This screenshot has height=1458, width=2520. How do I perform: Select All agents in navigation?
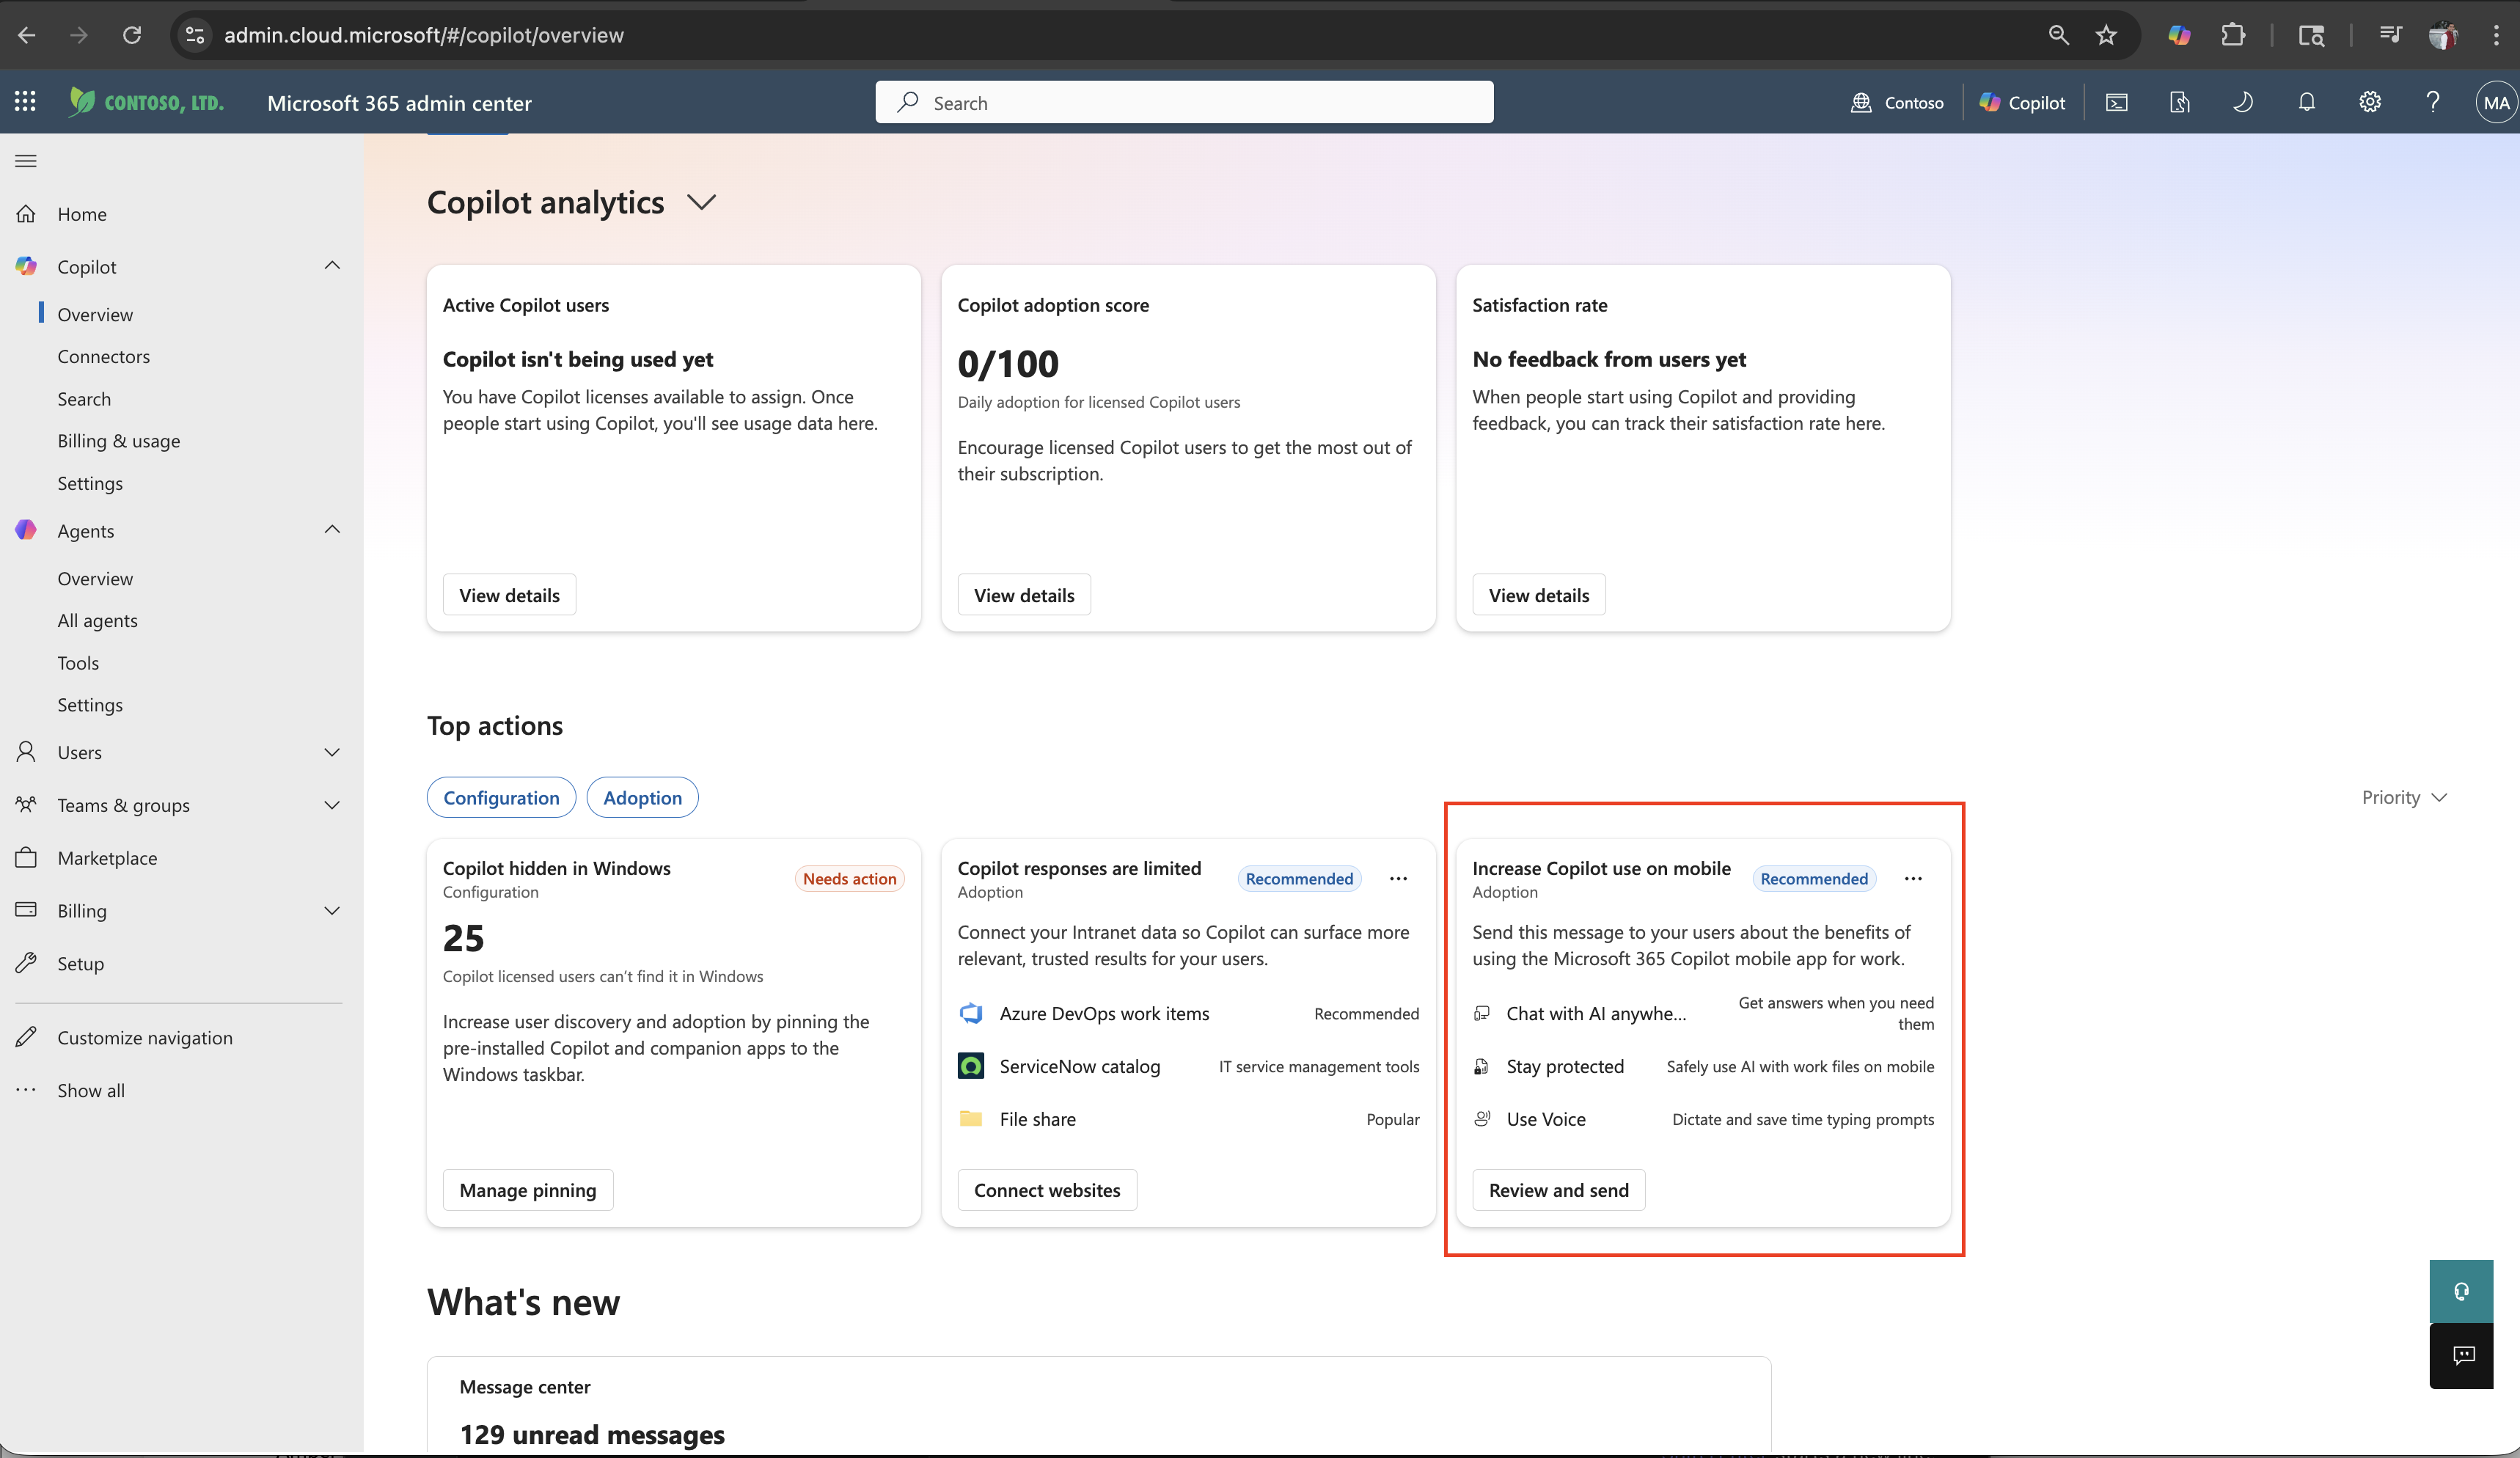(x=97, y=620)
